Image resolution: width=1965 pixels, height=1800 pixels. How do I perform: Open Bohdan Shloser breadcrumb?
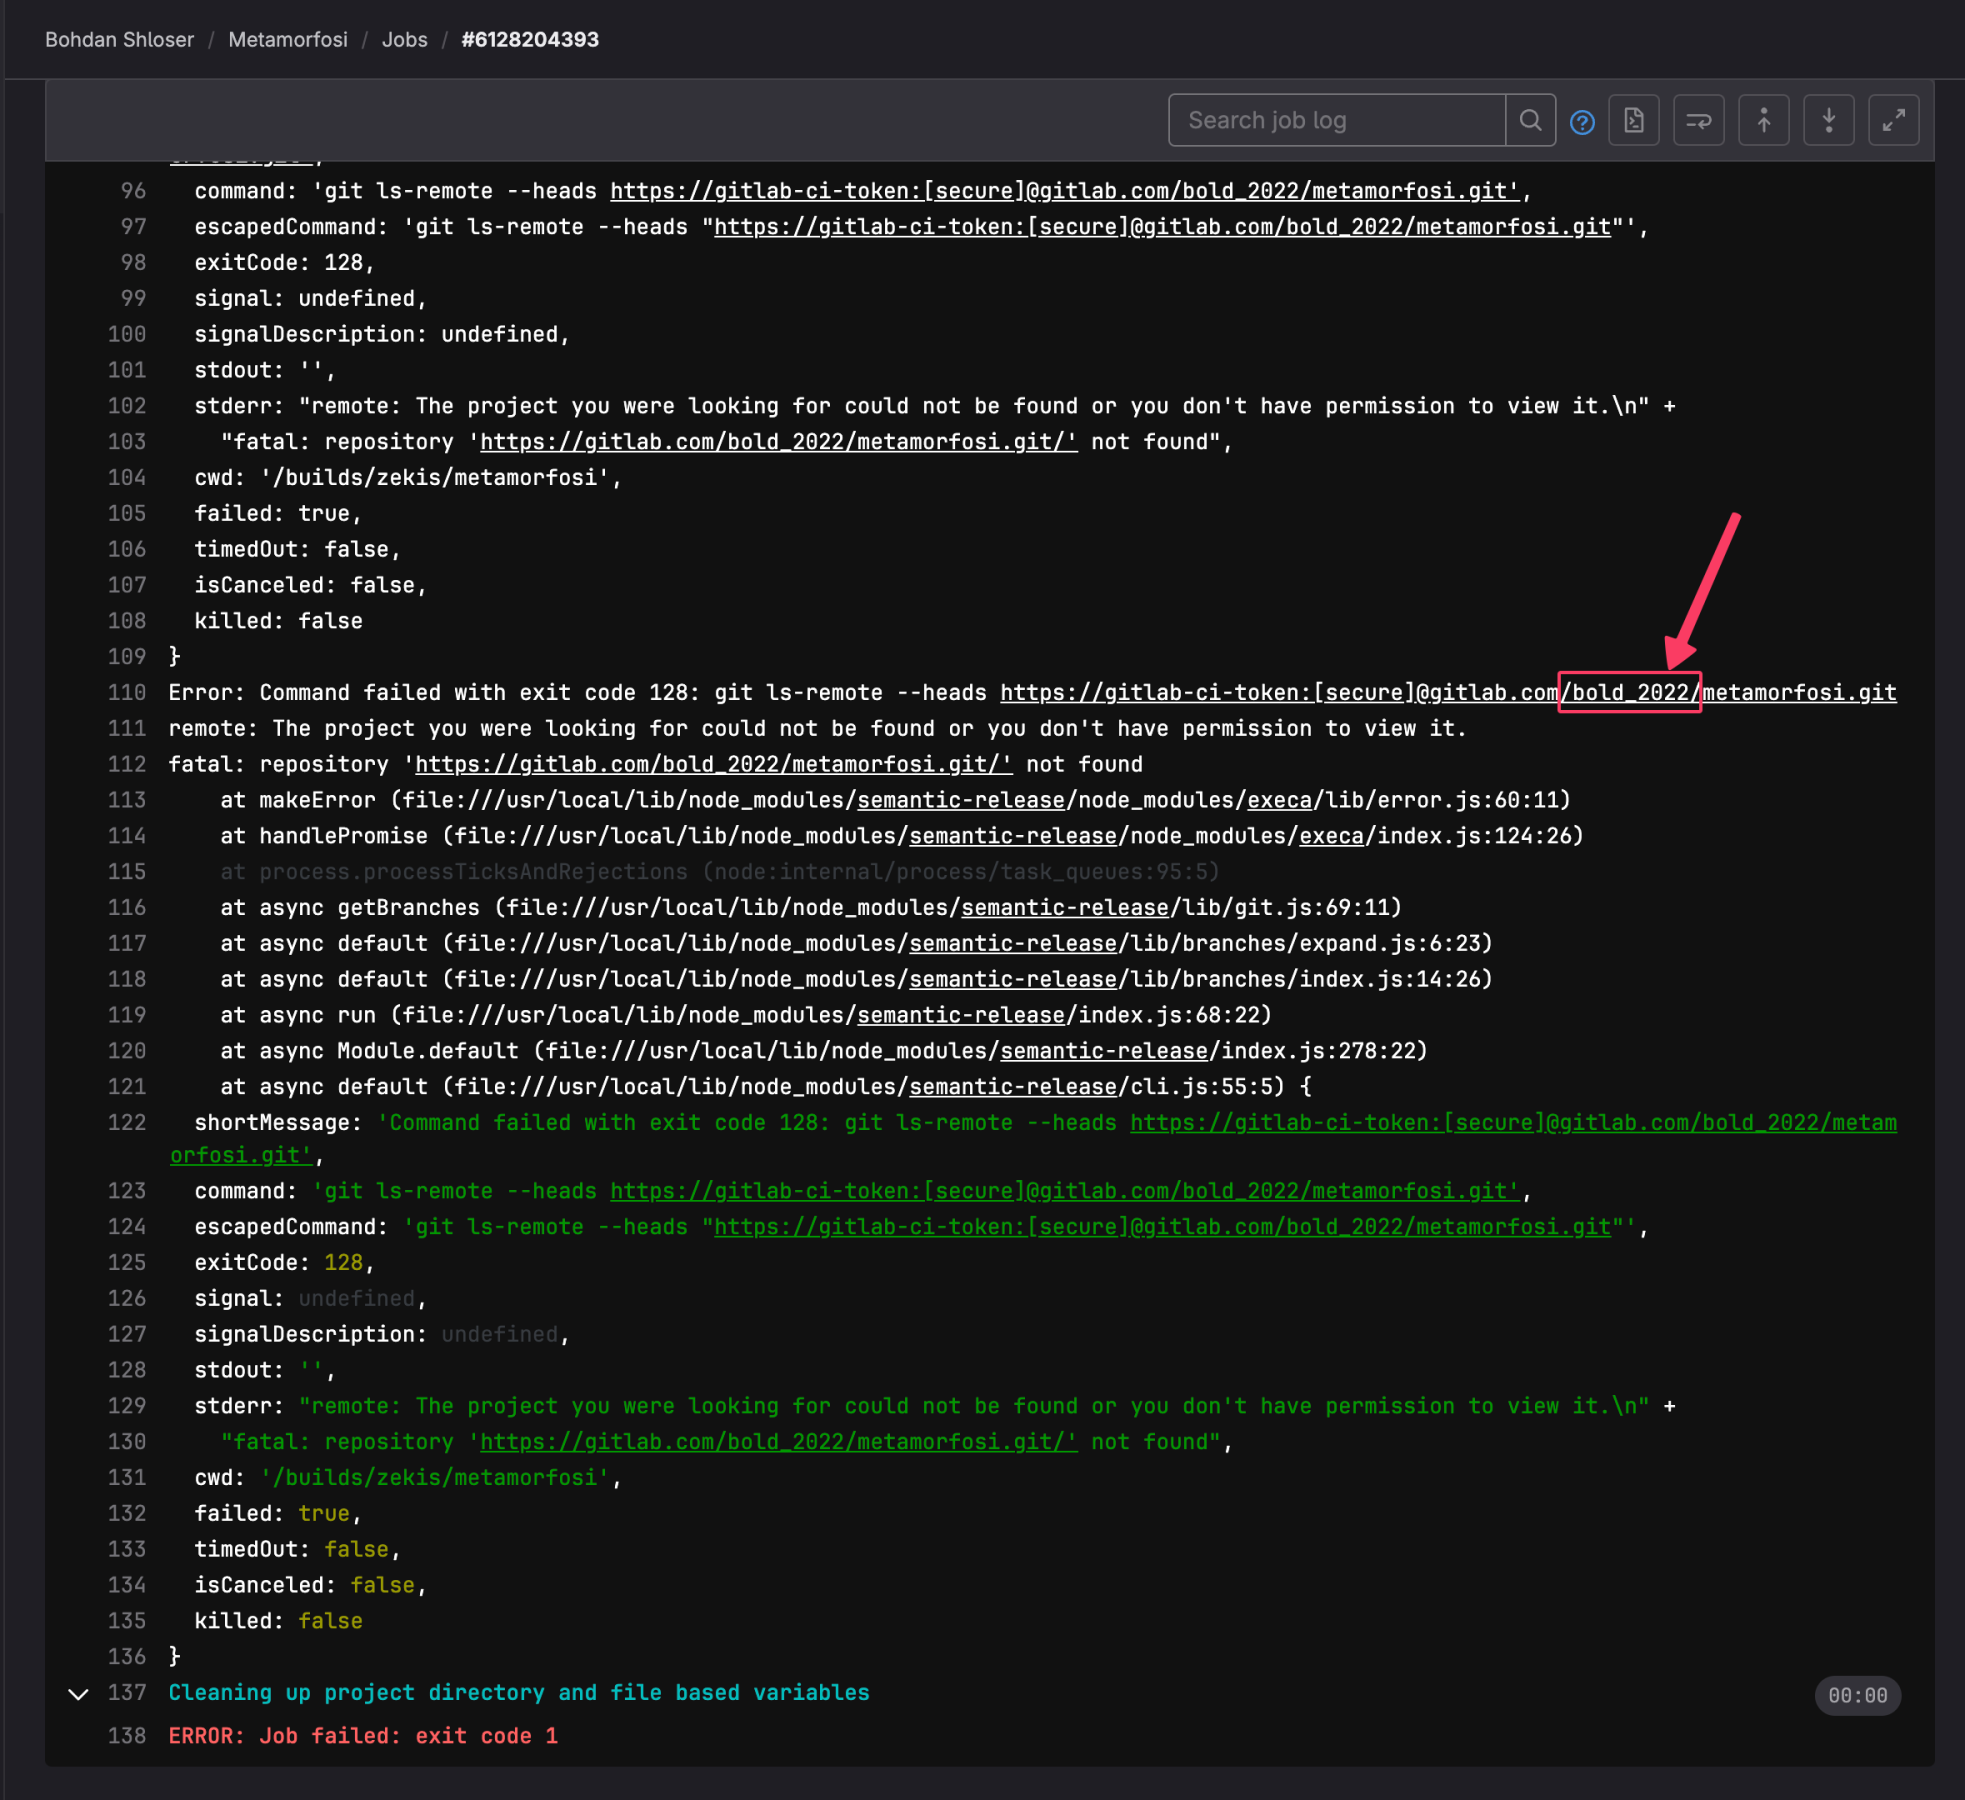[119, 40]
